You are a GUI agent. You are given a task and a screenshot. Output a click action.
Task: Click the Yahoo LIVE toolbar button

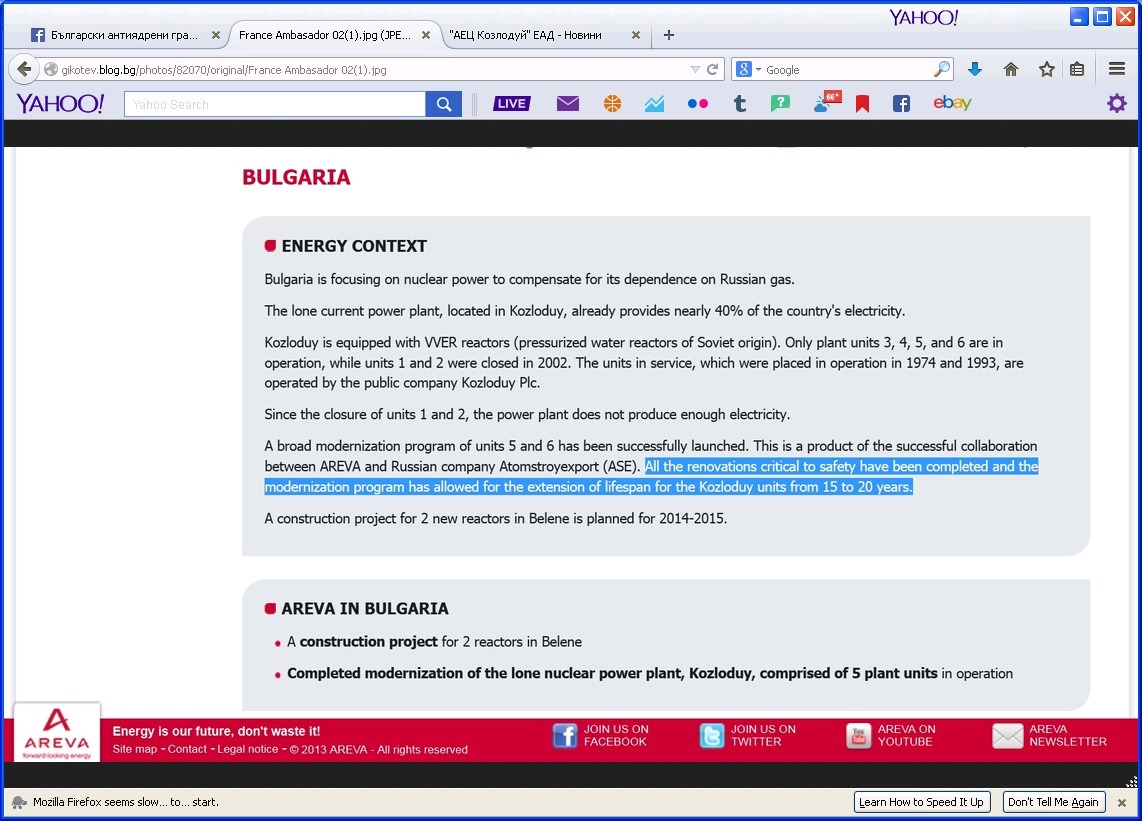[x=511, y=104]
